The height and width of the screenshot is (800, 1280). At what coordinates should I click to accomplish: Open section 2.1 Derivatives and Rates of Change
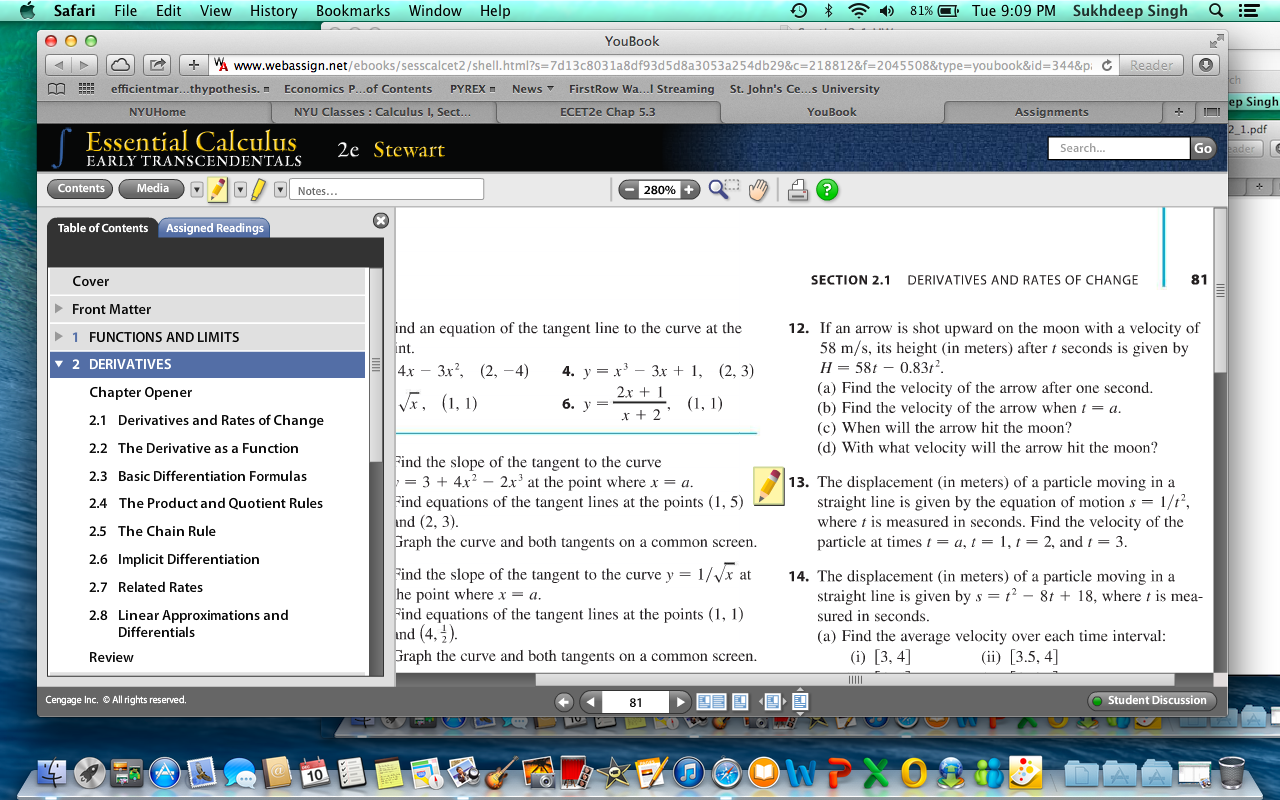206,420
